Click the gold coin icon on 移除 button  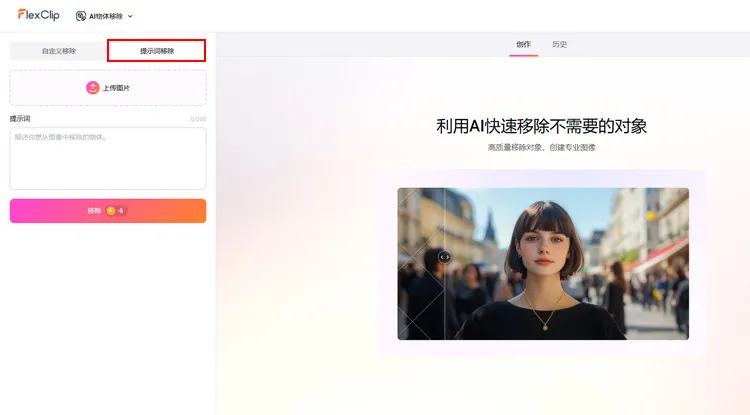coord(110,211)
